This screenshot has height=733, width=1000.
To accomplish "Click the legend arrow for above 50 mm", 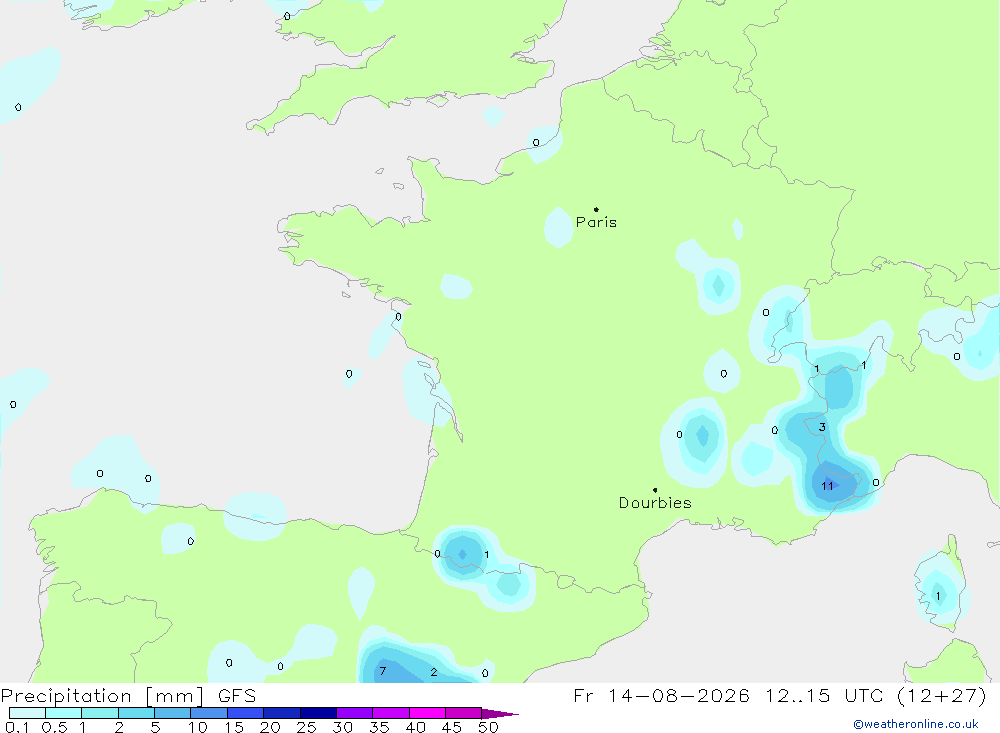I will (499, 714).
